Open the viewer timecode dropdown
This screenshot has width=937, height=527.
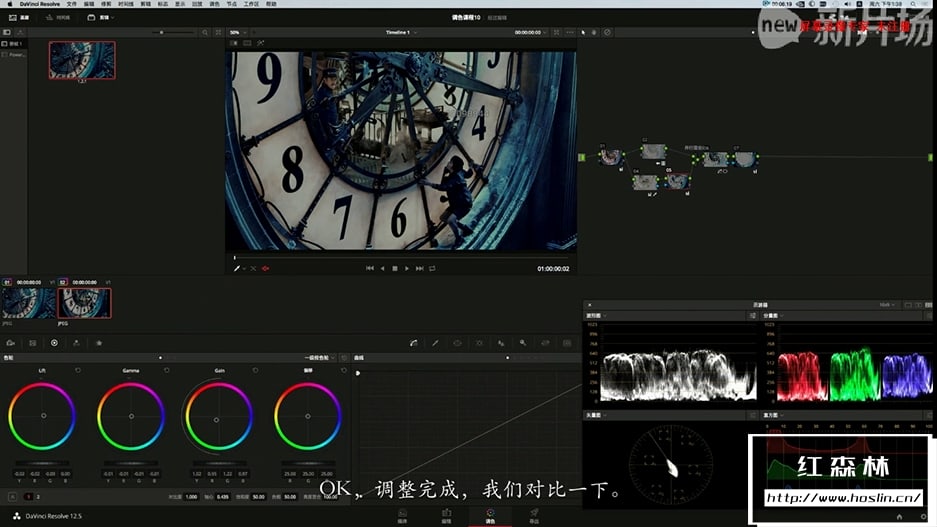click(x=531, y=32)
